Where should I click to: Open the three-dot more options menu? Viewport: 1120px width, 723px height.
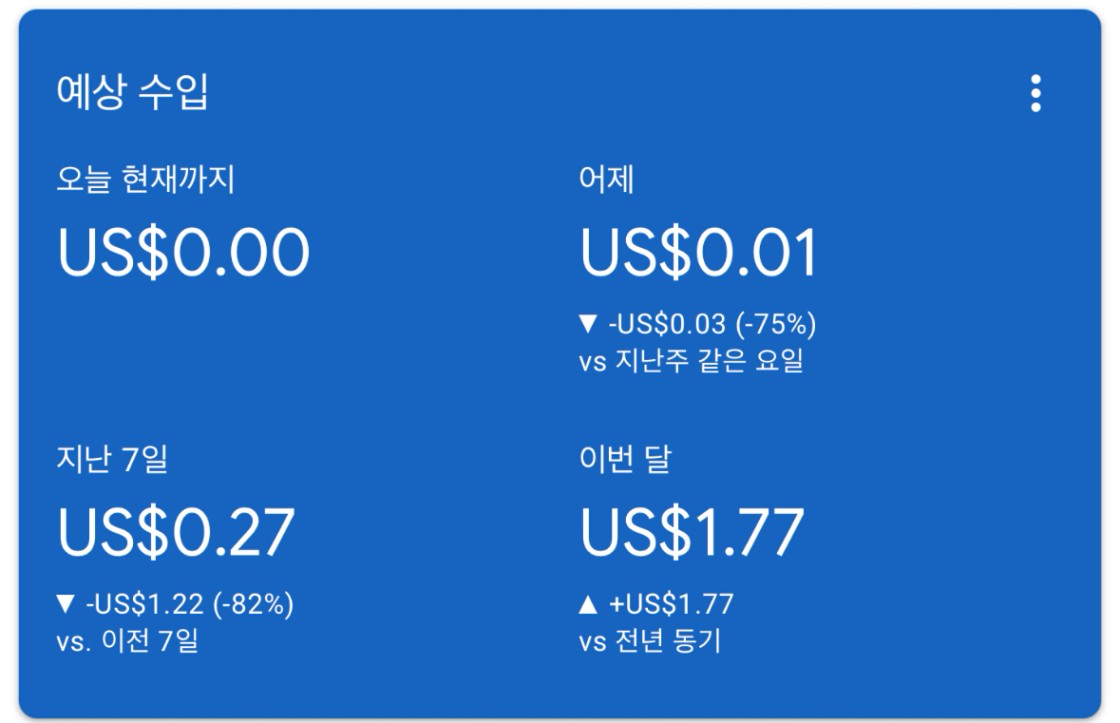coord(1035,93)
